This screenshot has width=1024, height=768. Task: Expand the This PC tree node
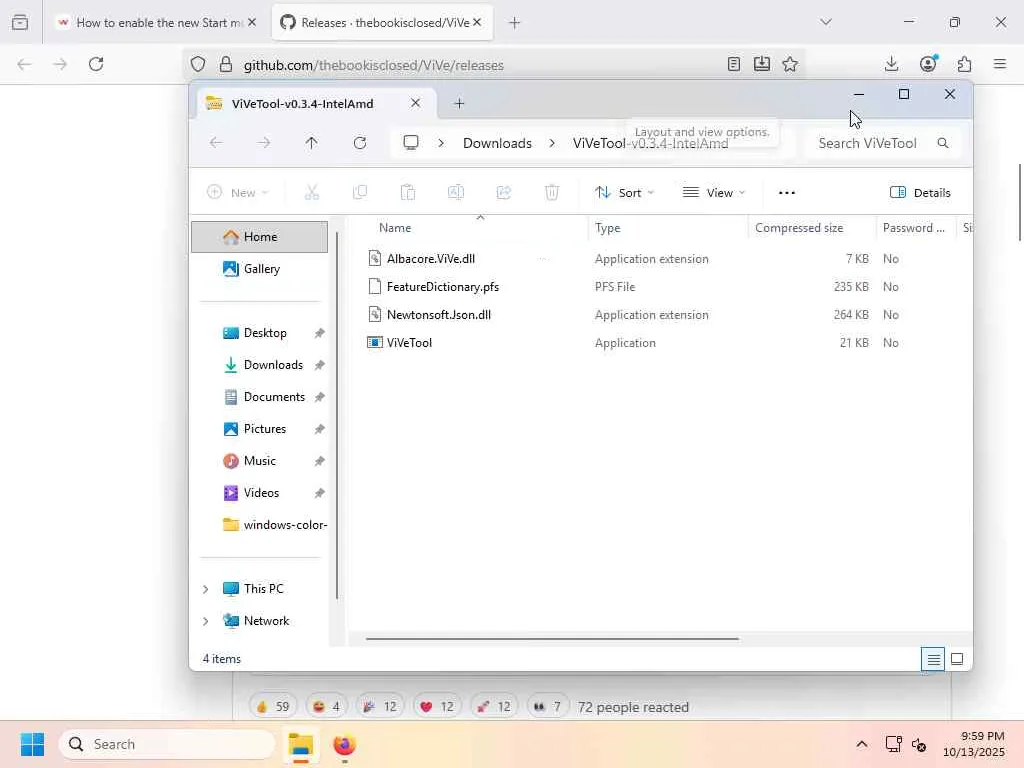[206, 589]
